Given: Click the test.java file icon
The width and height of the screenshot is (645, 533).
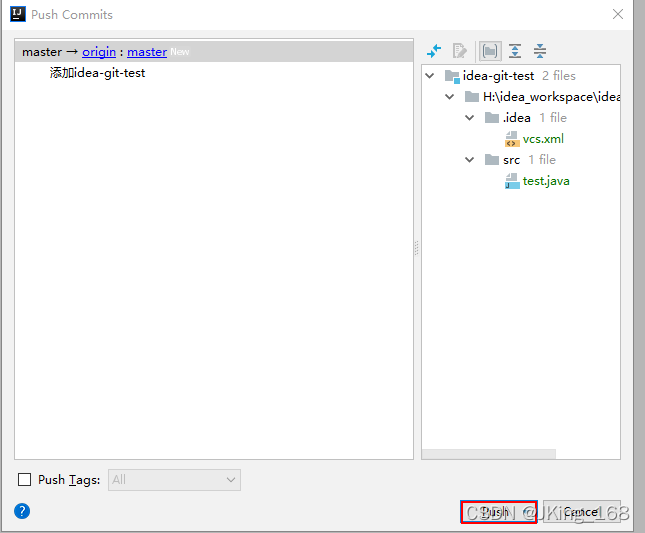Looking at the screenshot, I should click(512, 181).
